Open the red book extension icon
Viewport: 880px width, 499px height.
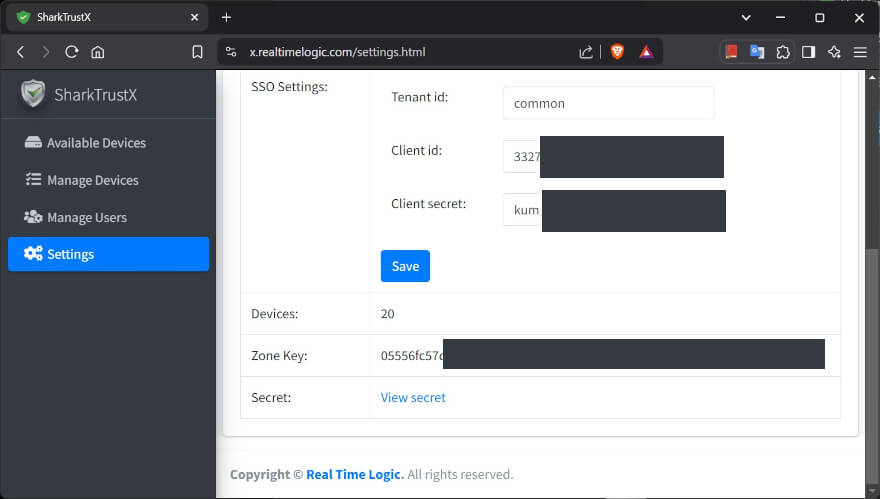tap(731, 52)
